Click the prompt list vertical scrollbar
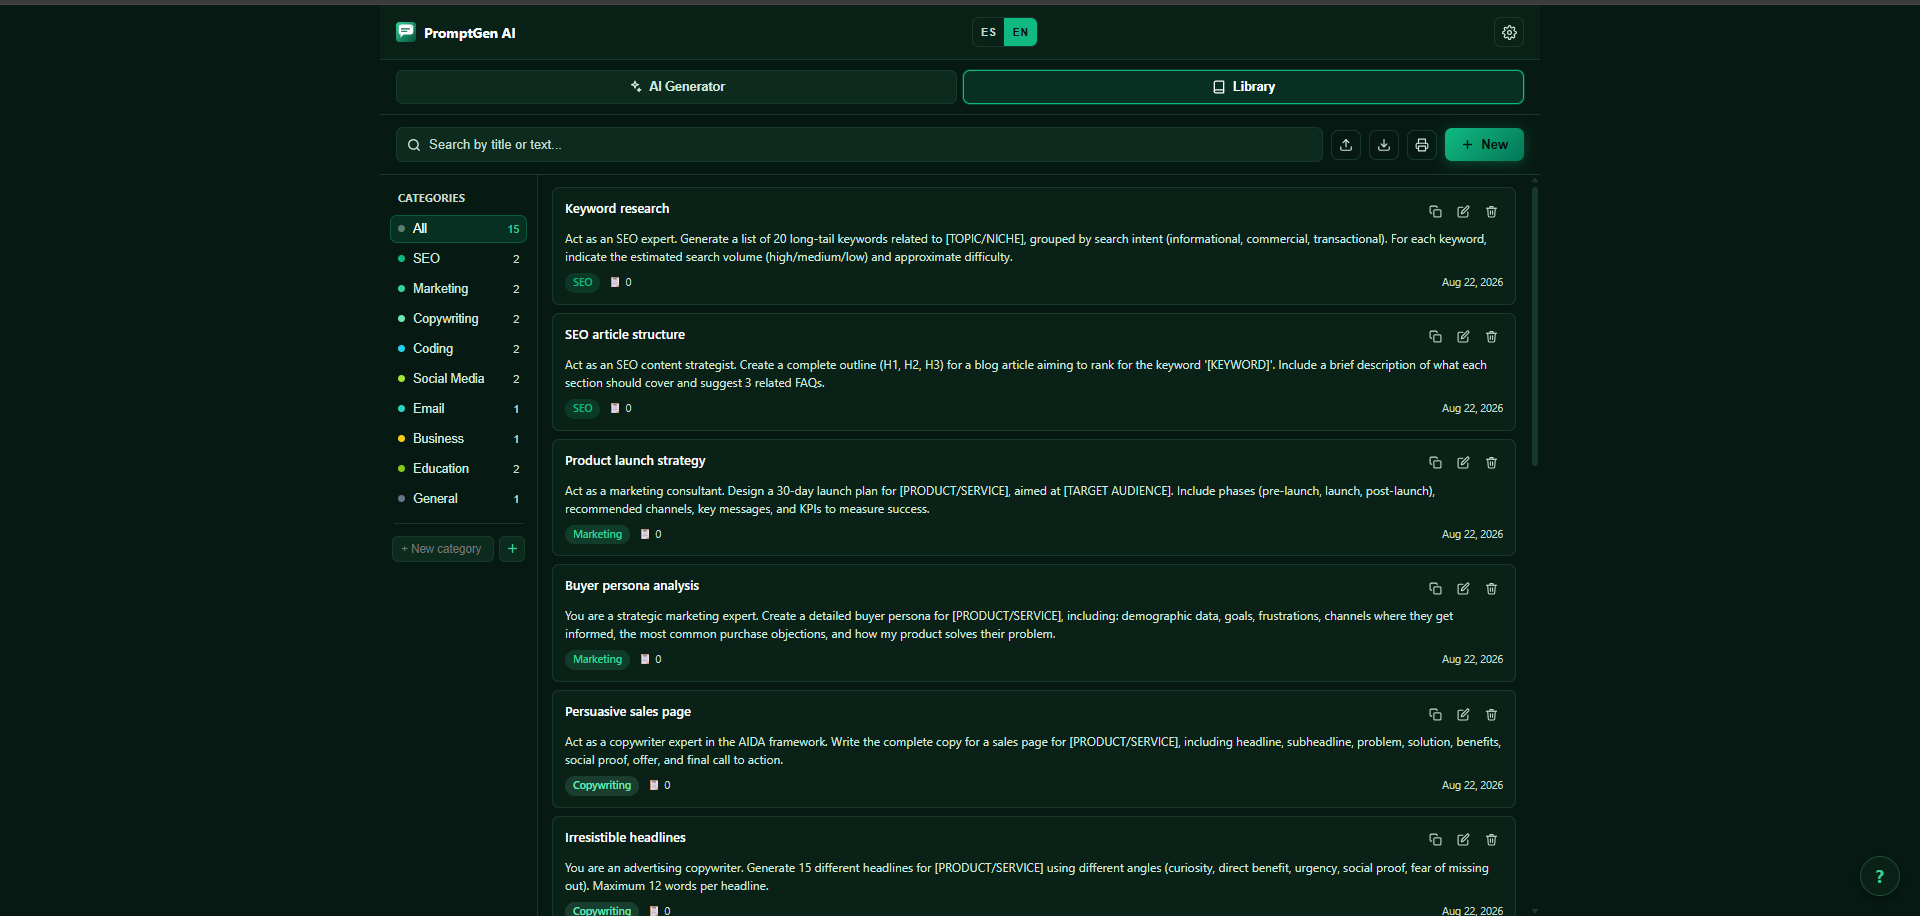 (x=1534, y=326)
